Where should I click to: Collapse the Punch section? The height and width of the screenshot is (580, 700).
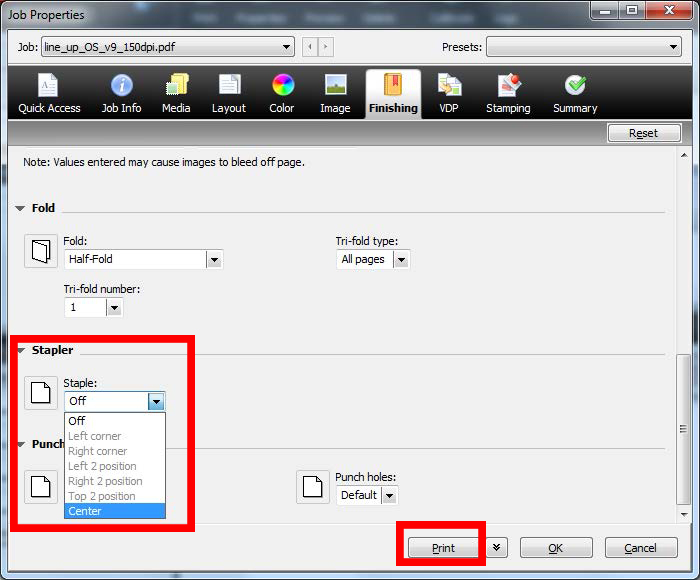(x=21, y=444)
